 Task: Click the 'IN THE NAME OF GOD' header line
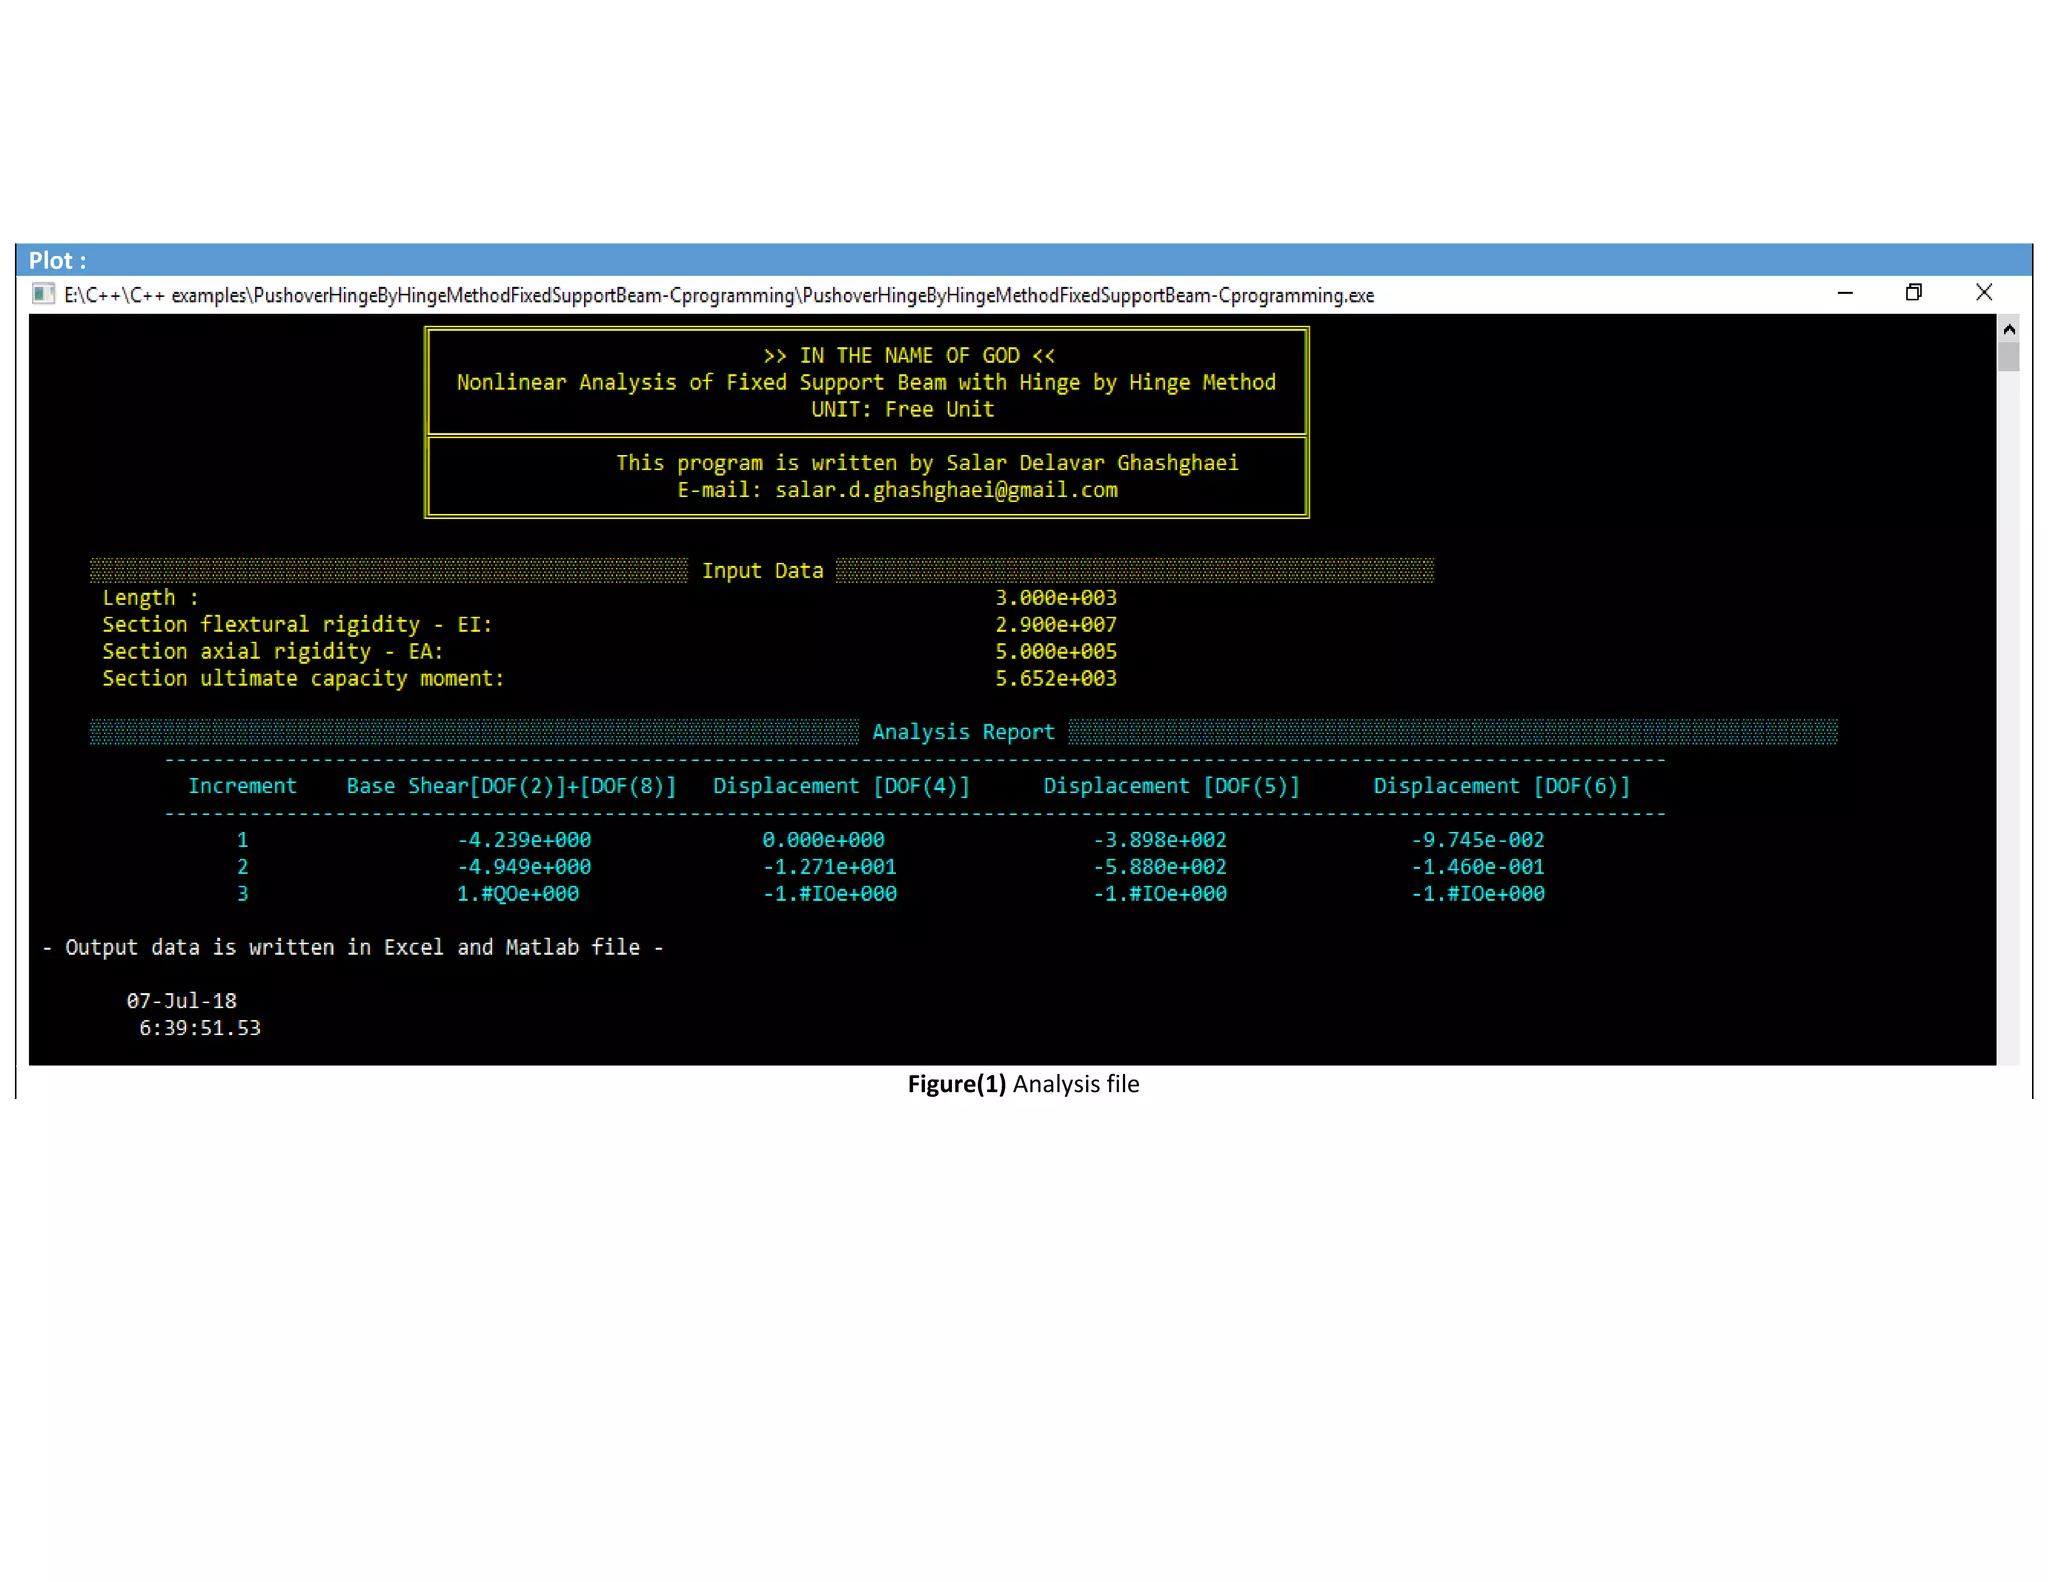click(909, 356)
